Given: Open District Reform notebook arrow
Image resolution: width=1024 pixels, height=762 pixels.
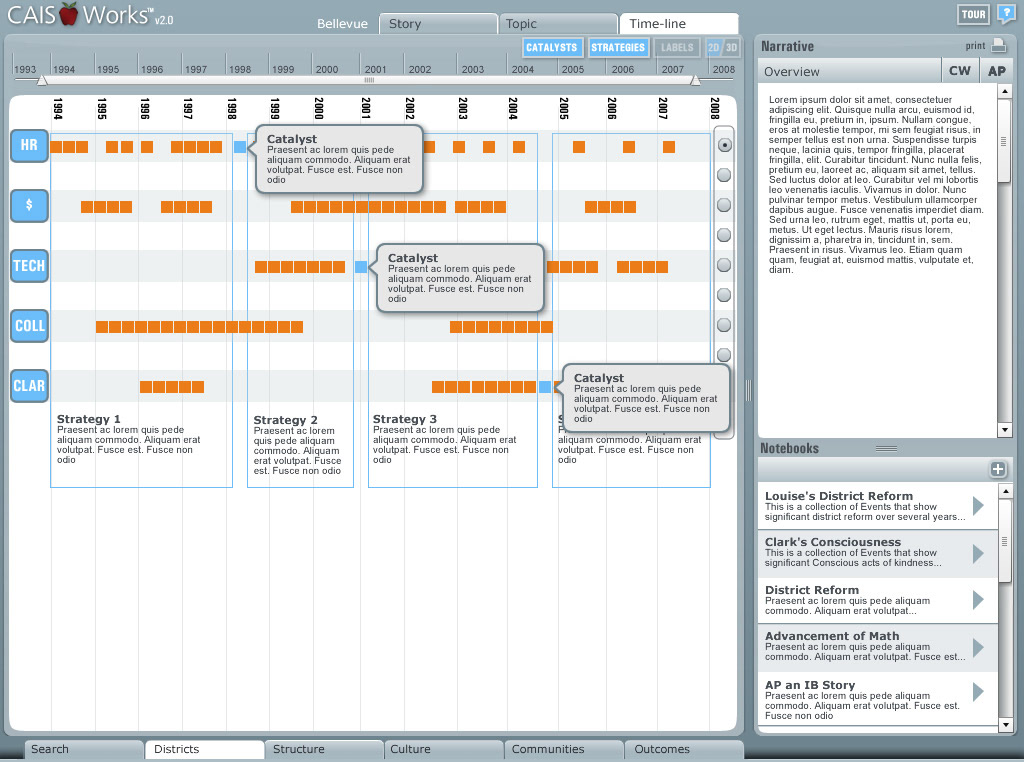Looking at the screenshot, I should point(978,599).
